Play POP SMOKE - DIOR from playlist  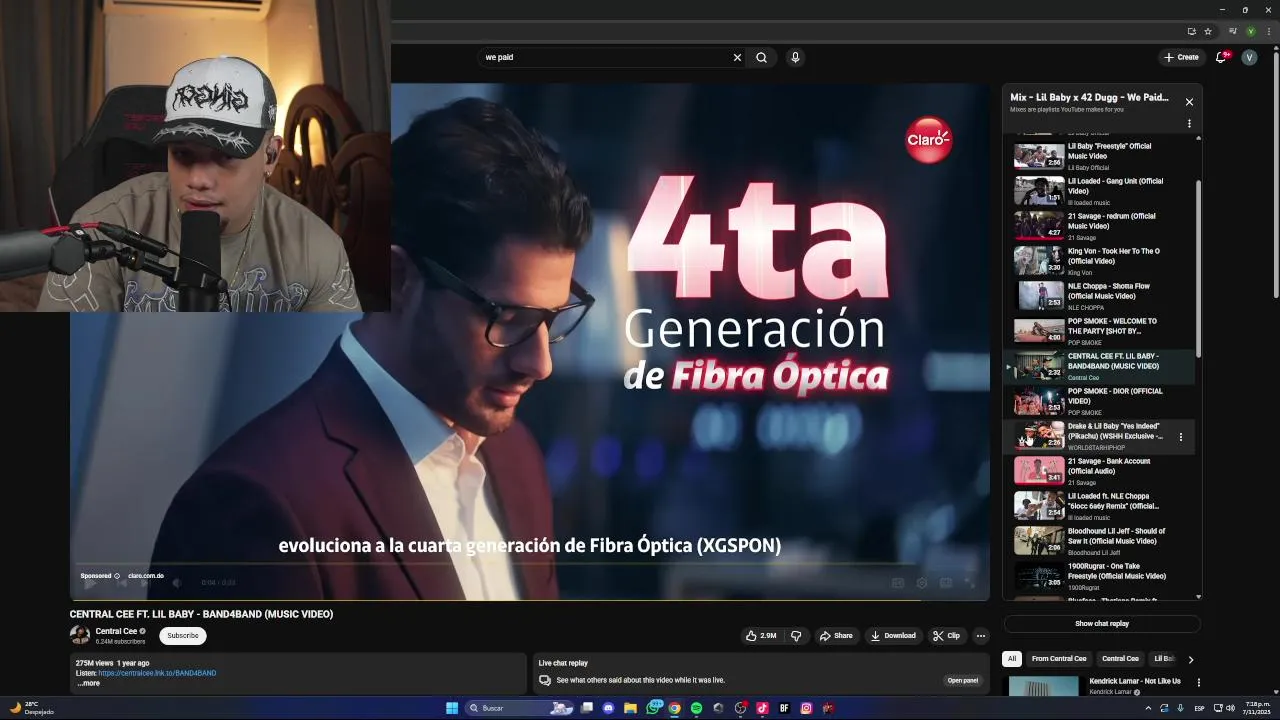pos(1098,401)
